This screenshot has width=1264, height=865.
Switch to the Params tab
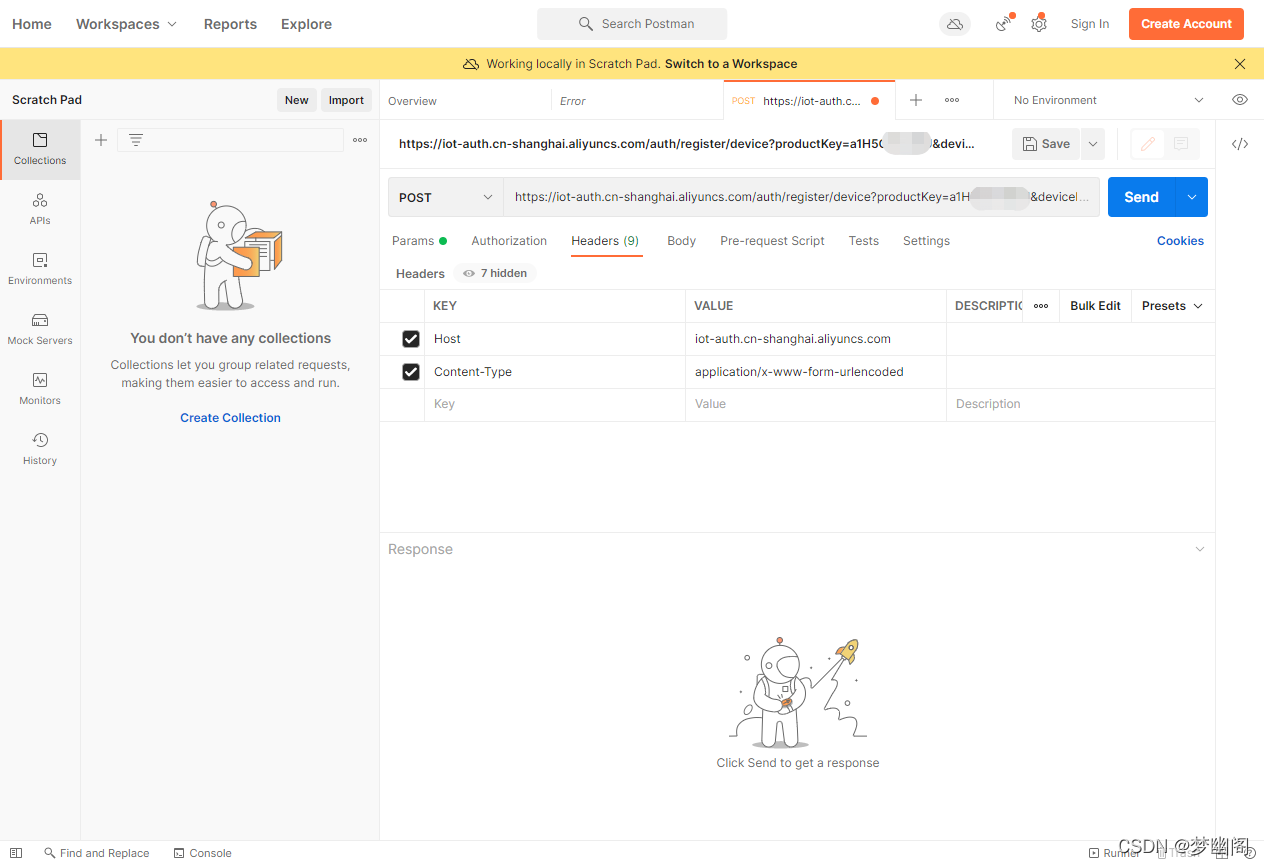pos(419,241)
